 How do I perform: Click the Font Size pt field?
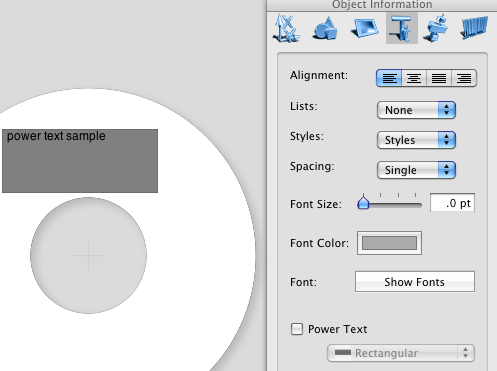coord(452,203)
